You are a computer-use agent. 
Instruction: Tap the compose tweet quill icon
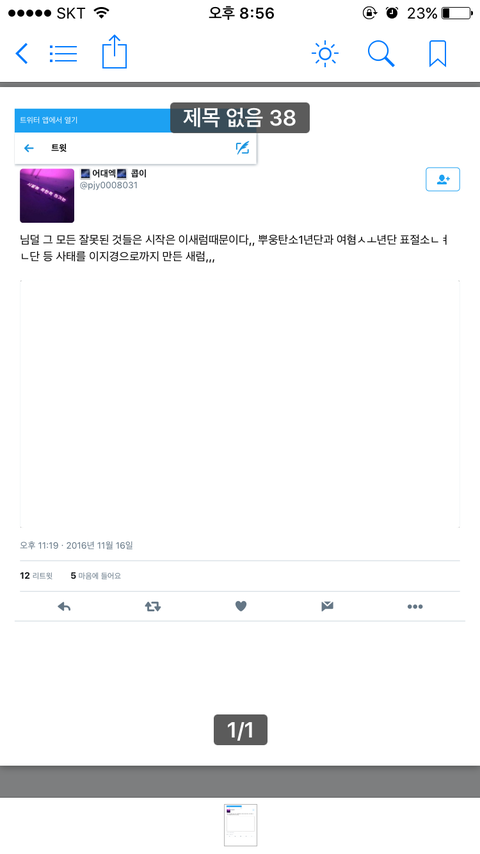tap(242, 148)
